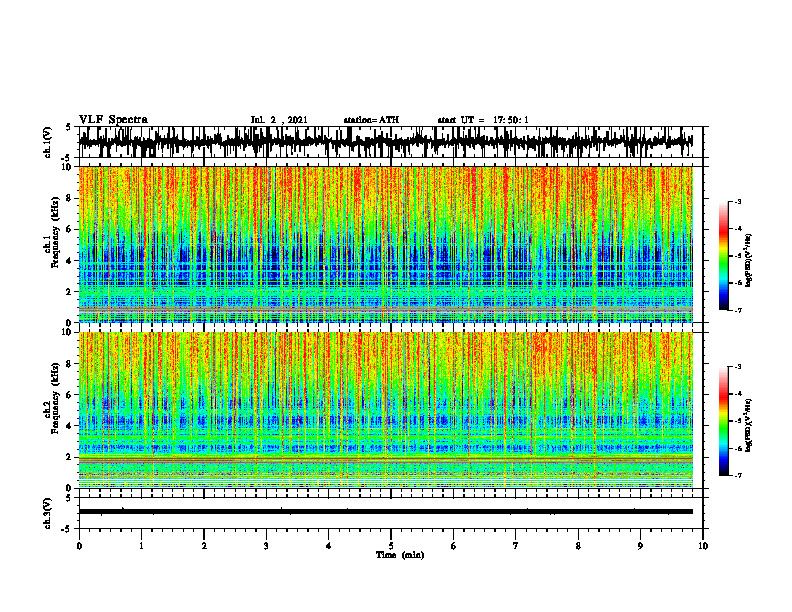Click the lower color scale's log(PSD) unit label

pos(749,426)
